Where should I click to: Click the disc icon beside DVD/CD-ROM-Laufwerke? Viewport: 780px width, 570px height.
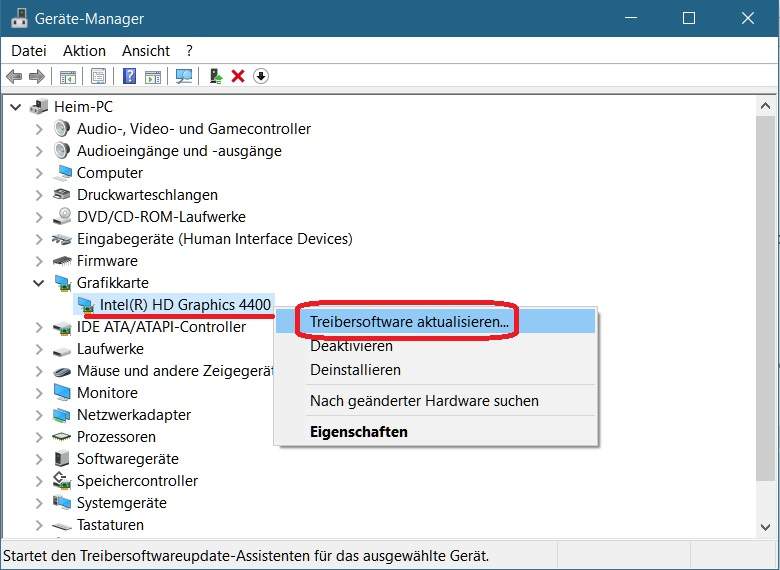pyautogui.click(x=62, y=216)
